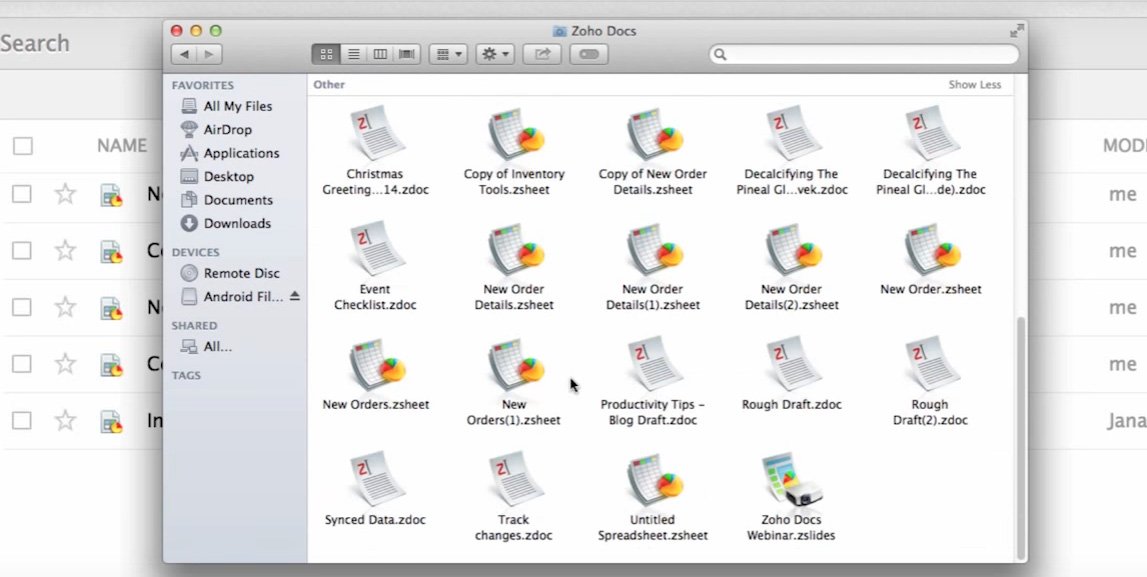Click Show Less in Other section
The height and width of the screenshot is (577, 1147).
974,85
